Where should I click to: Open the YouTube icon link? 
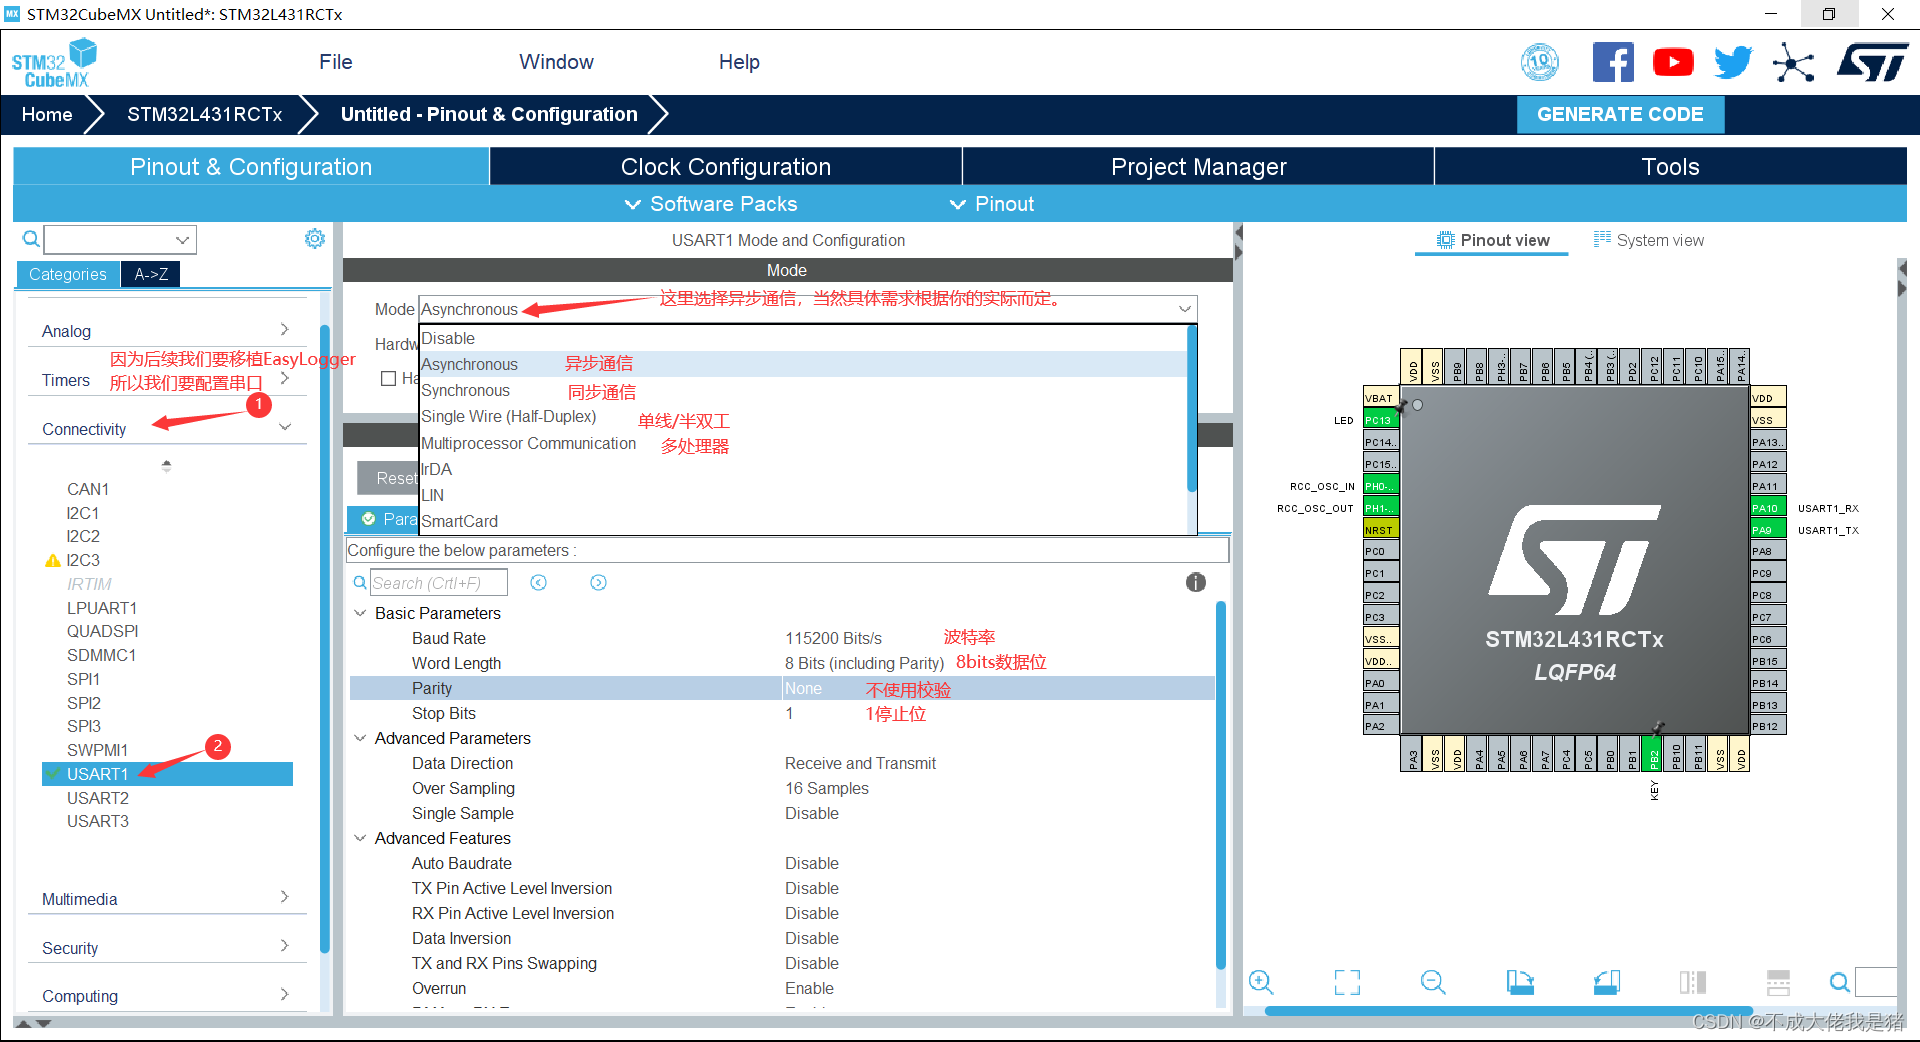(x=1673, y=62)
